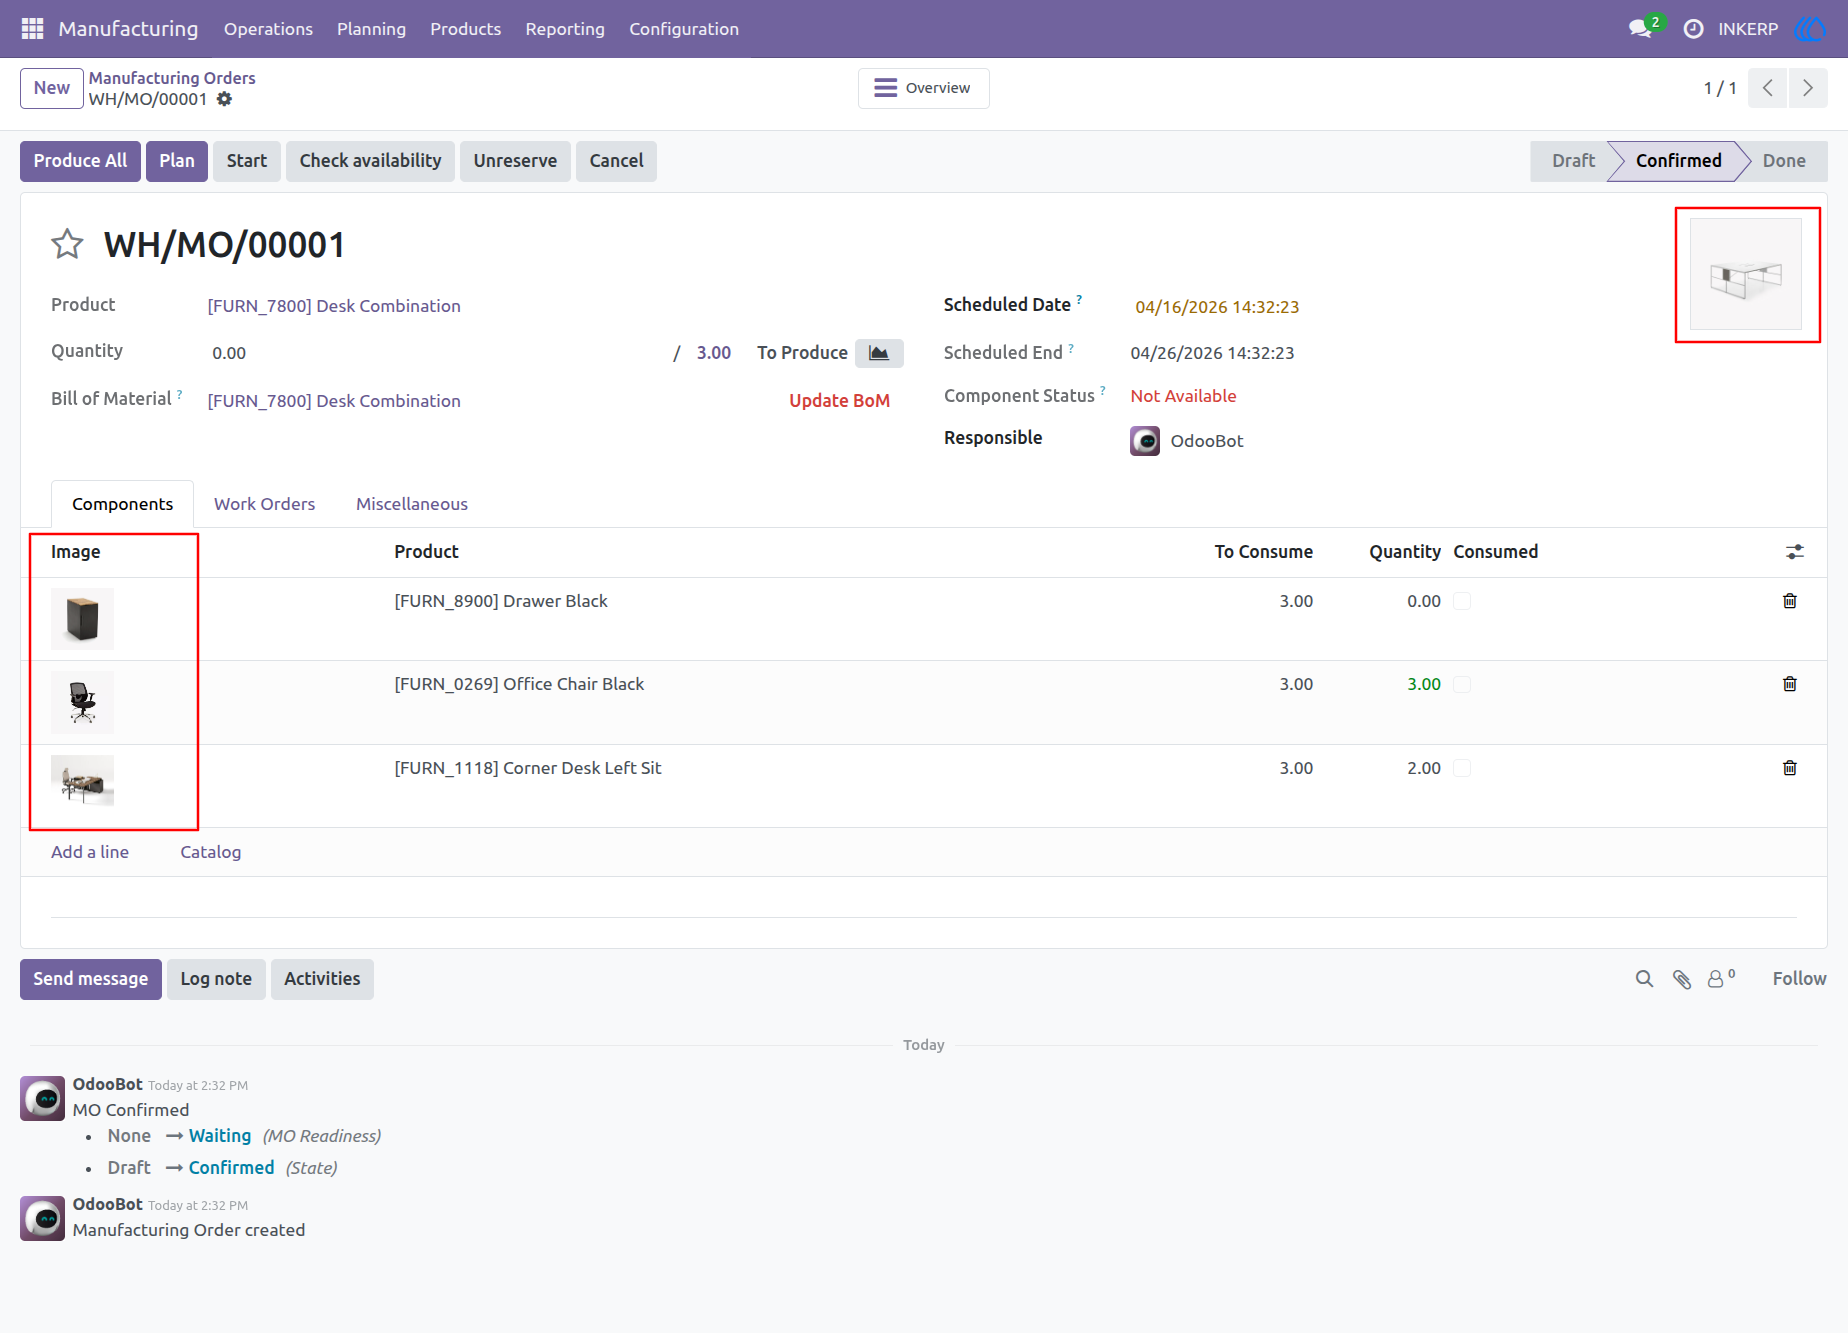Delete the Office Chair Black component line

[x=1790, y=684]
